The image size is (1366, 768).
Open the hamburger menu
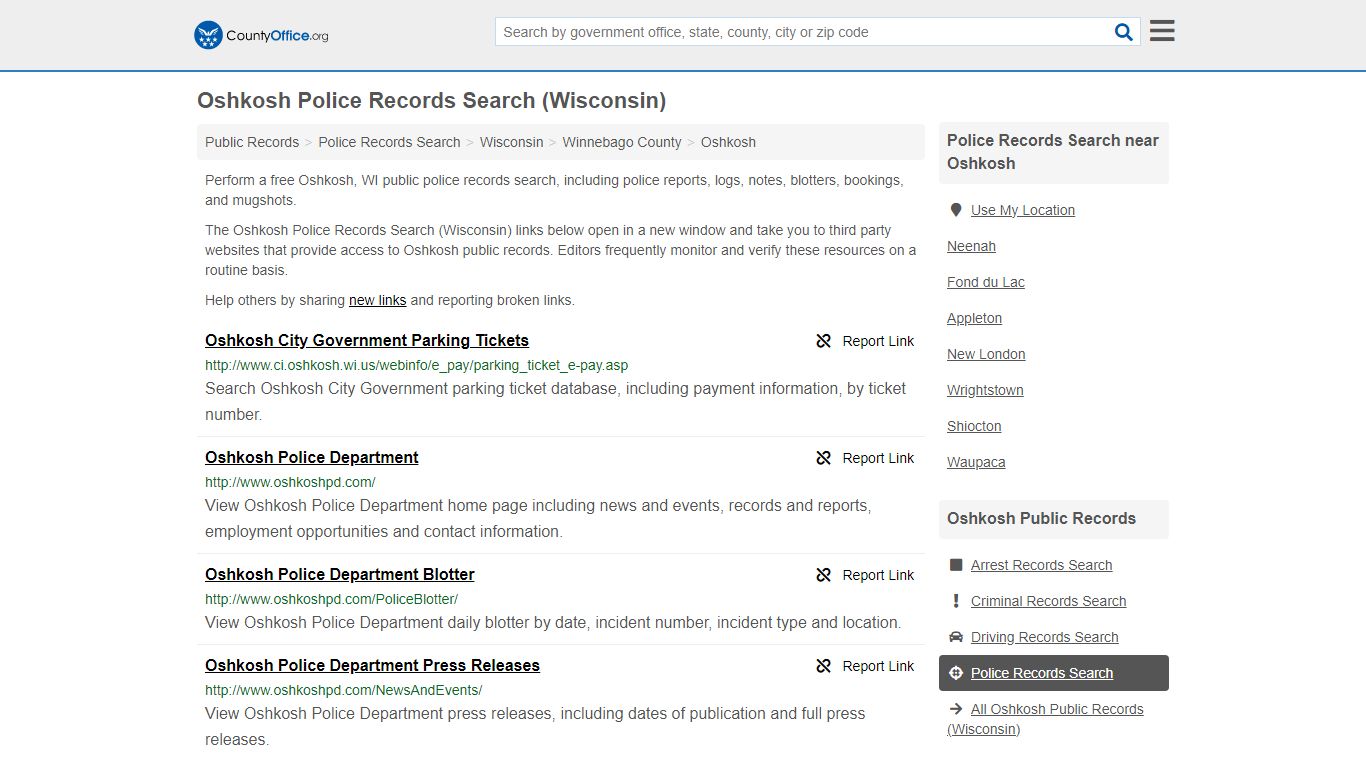point(1162,31)
